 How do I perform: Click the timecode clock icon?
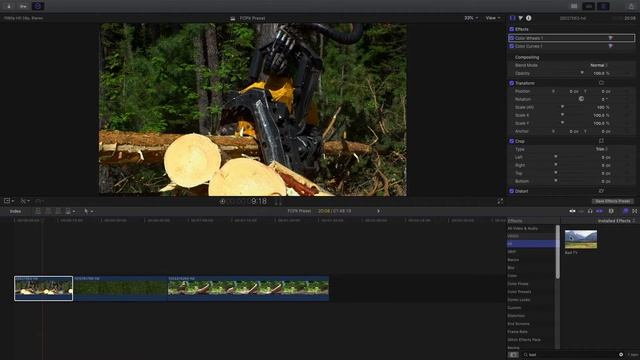click(x=222, y=201)
